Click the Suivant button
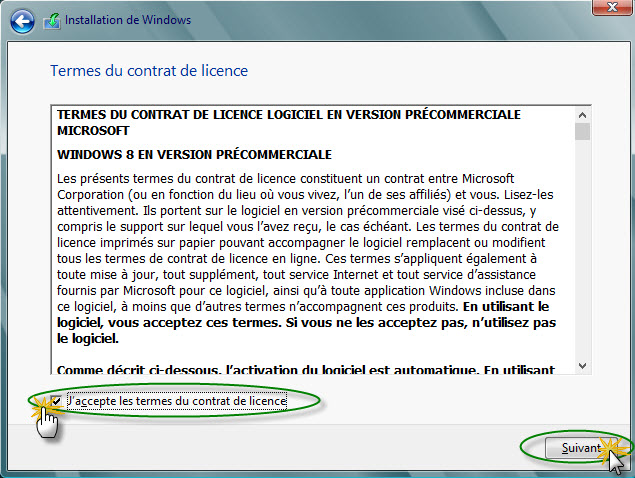635x478 pixels. (581, 448)
